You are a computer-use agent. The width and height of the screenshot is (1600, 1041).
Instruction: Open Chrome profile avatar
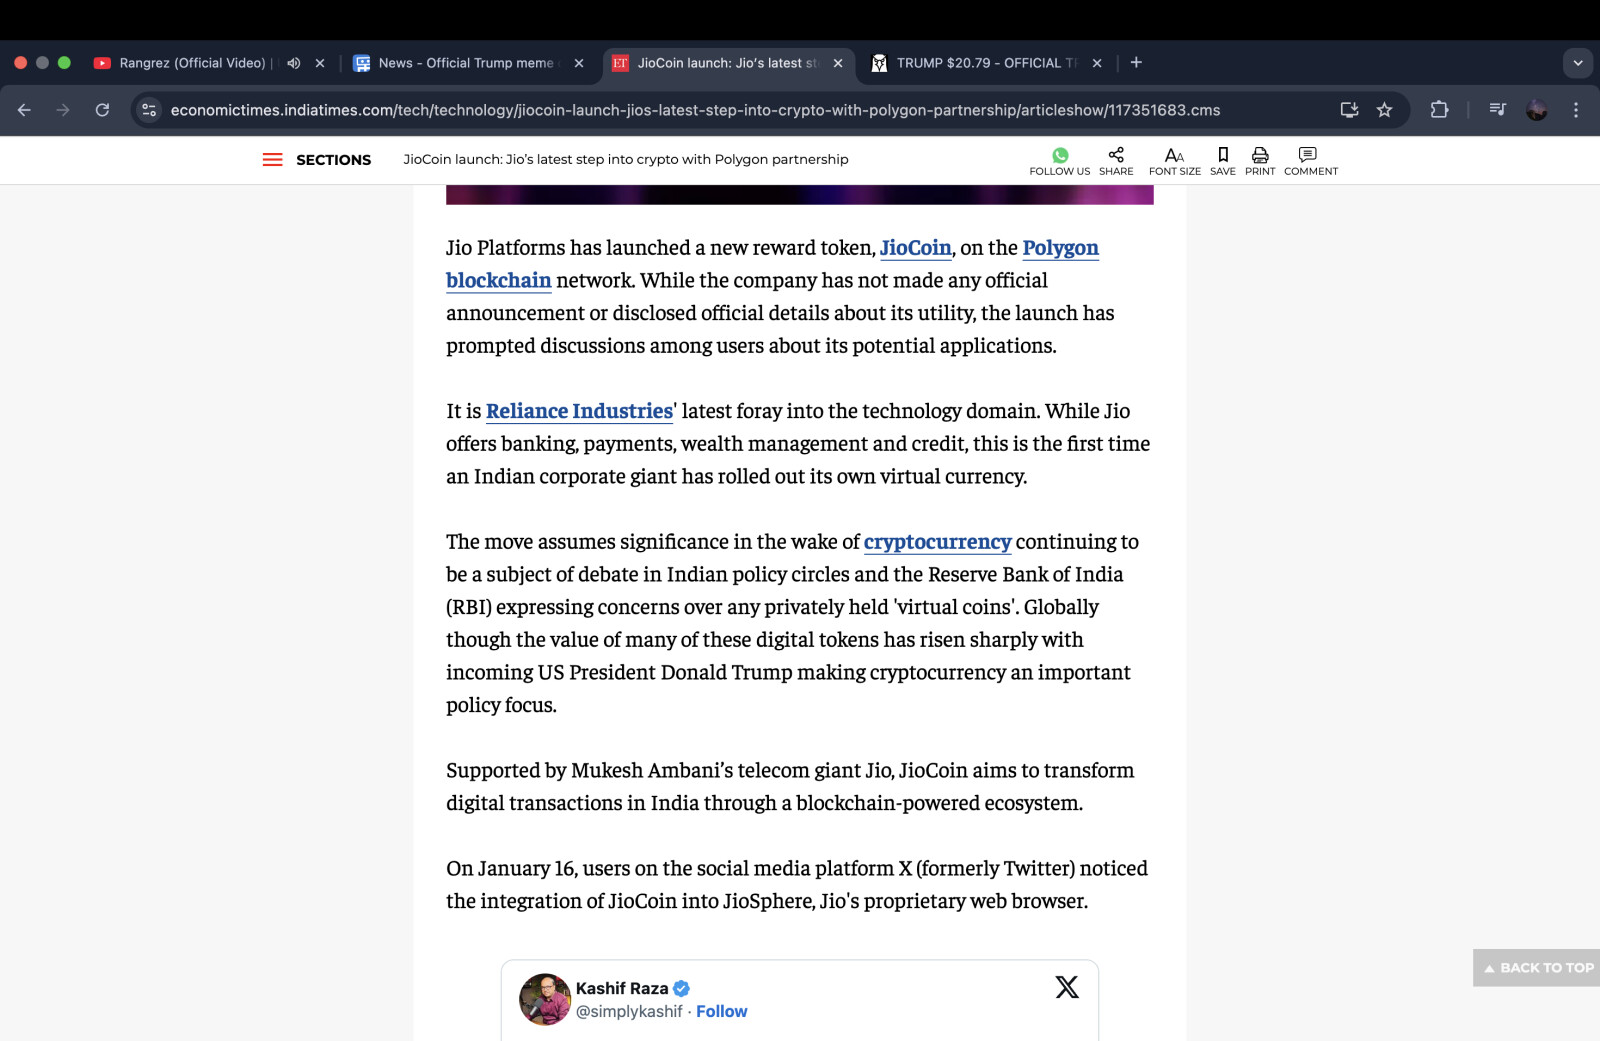click(x=1537, y=110)
